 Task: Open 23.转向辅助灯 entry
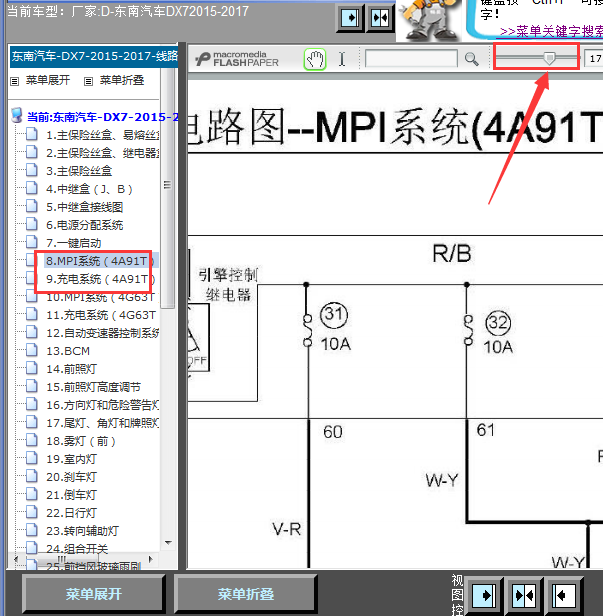82,531
